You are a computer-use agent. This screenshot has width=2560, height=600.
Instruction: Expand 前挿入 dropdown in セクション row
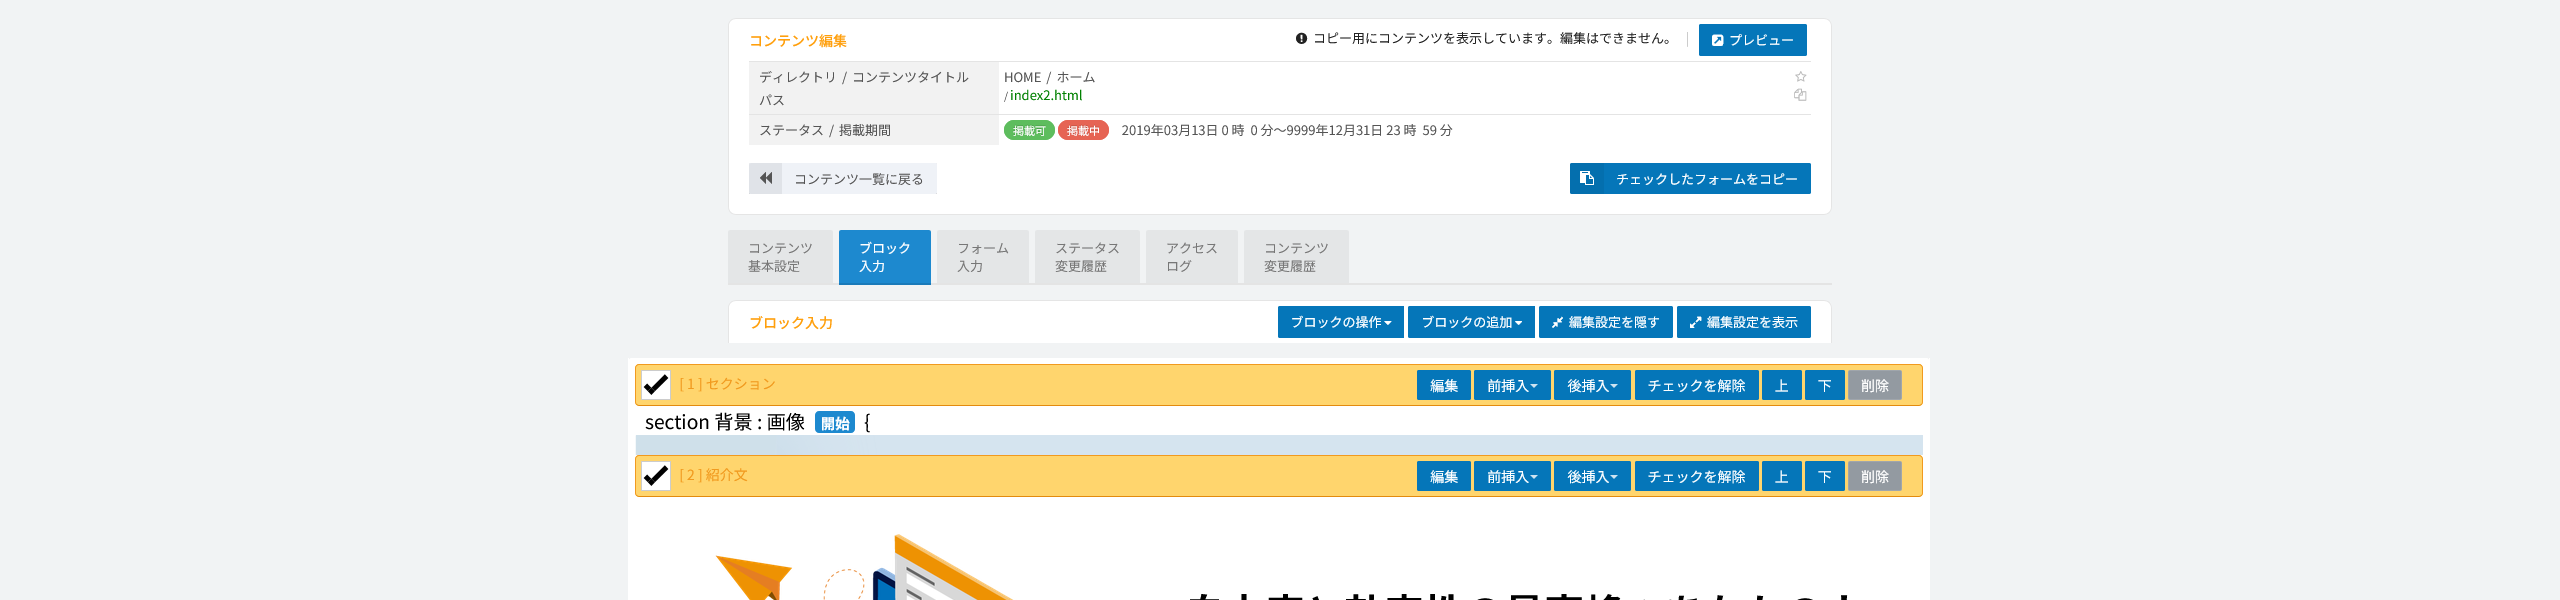(1512, 385)
